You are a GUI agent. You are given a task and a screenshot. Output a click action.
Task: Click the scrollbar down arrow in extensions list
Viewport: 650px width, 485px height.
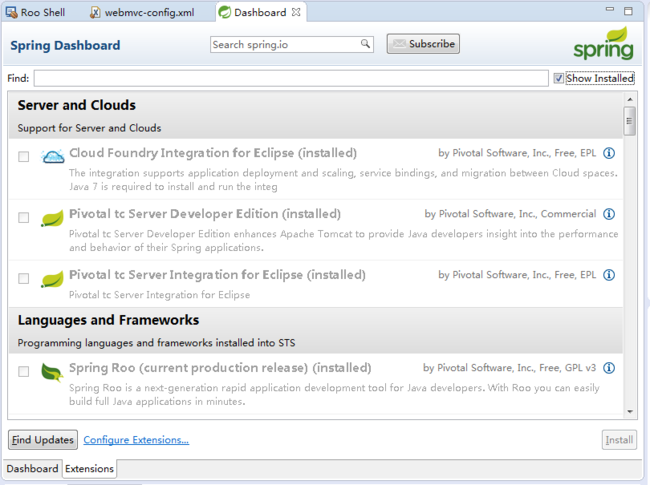(x=630, y=412)
